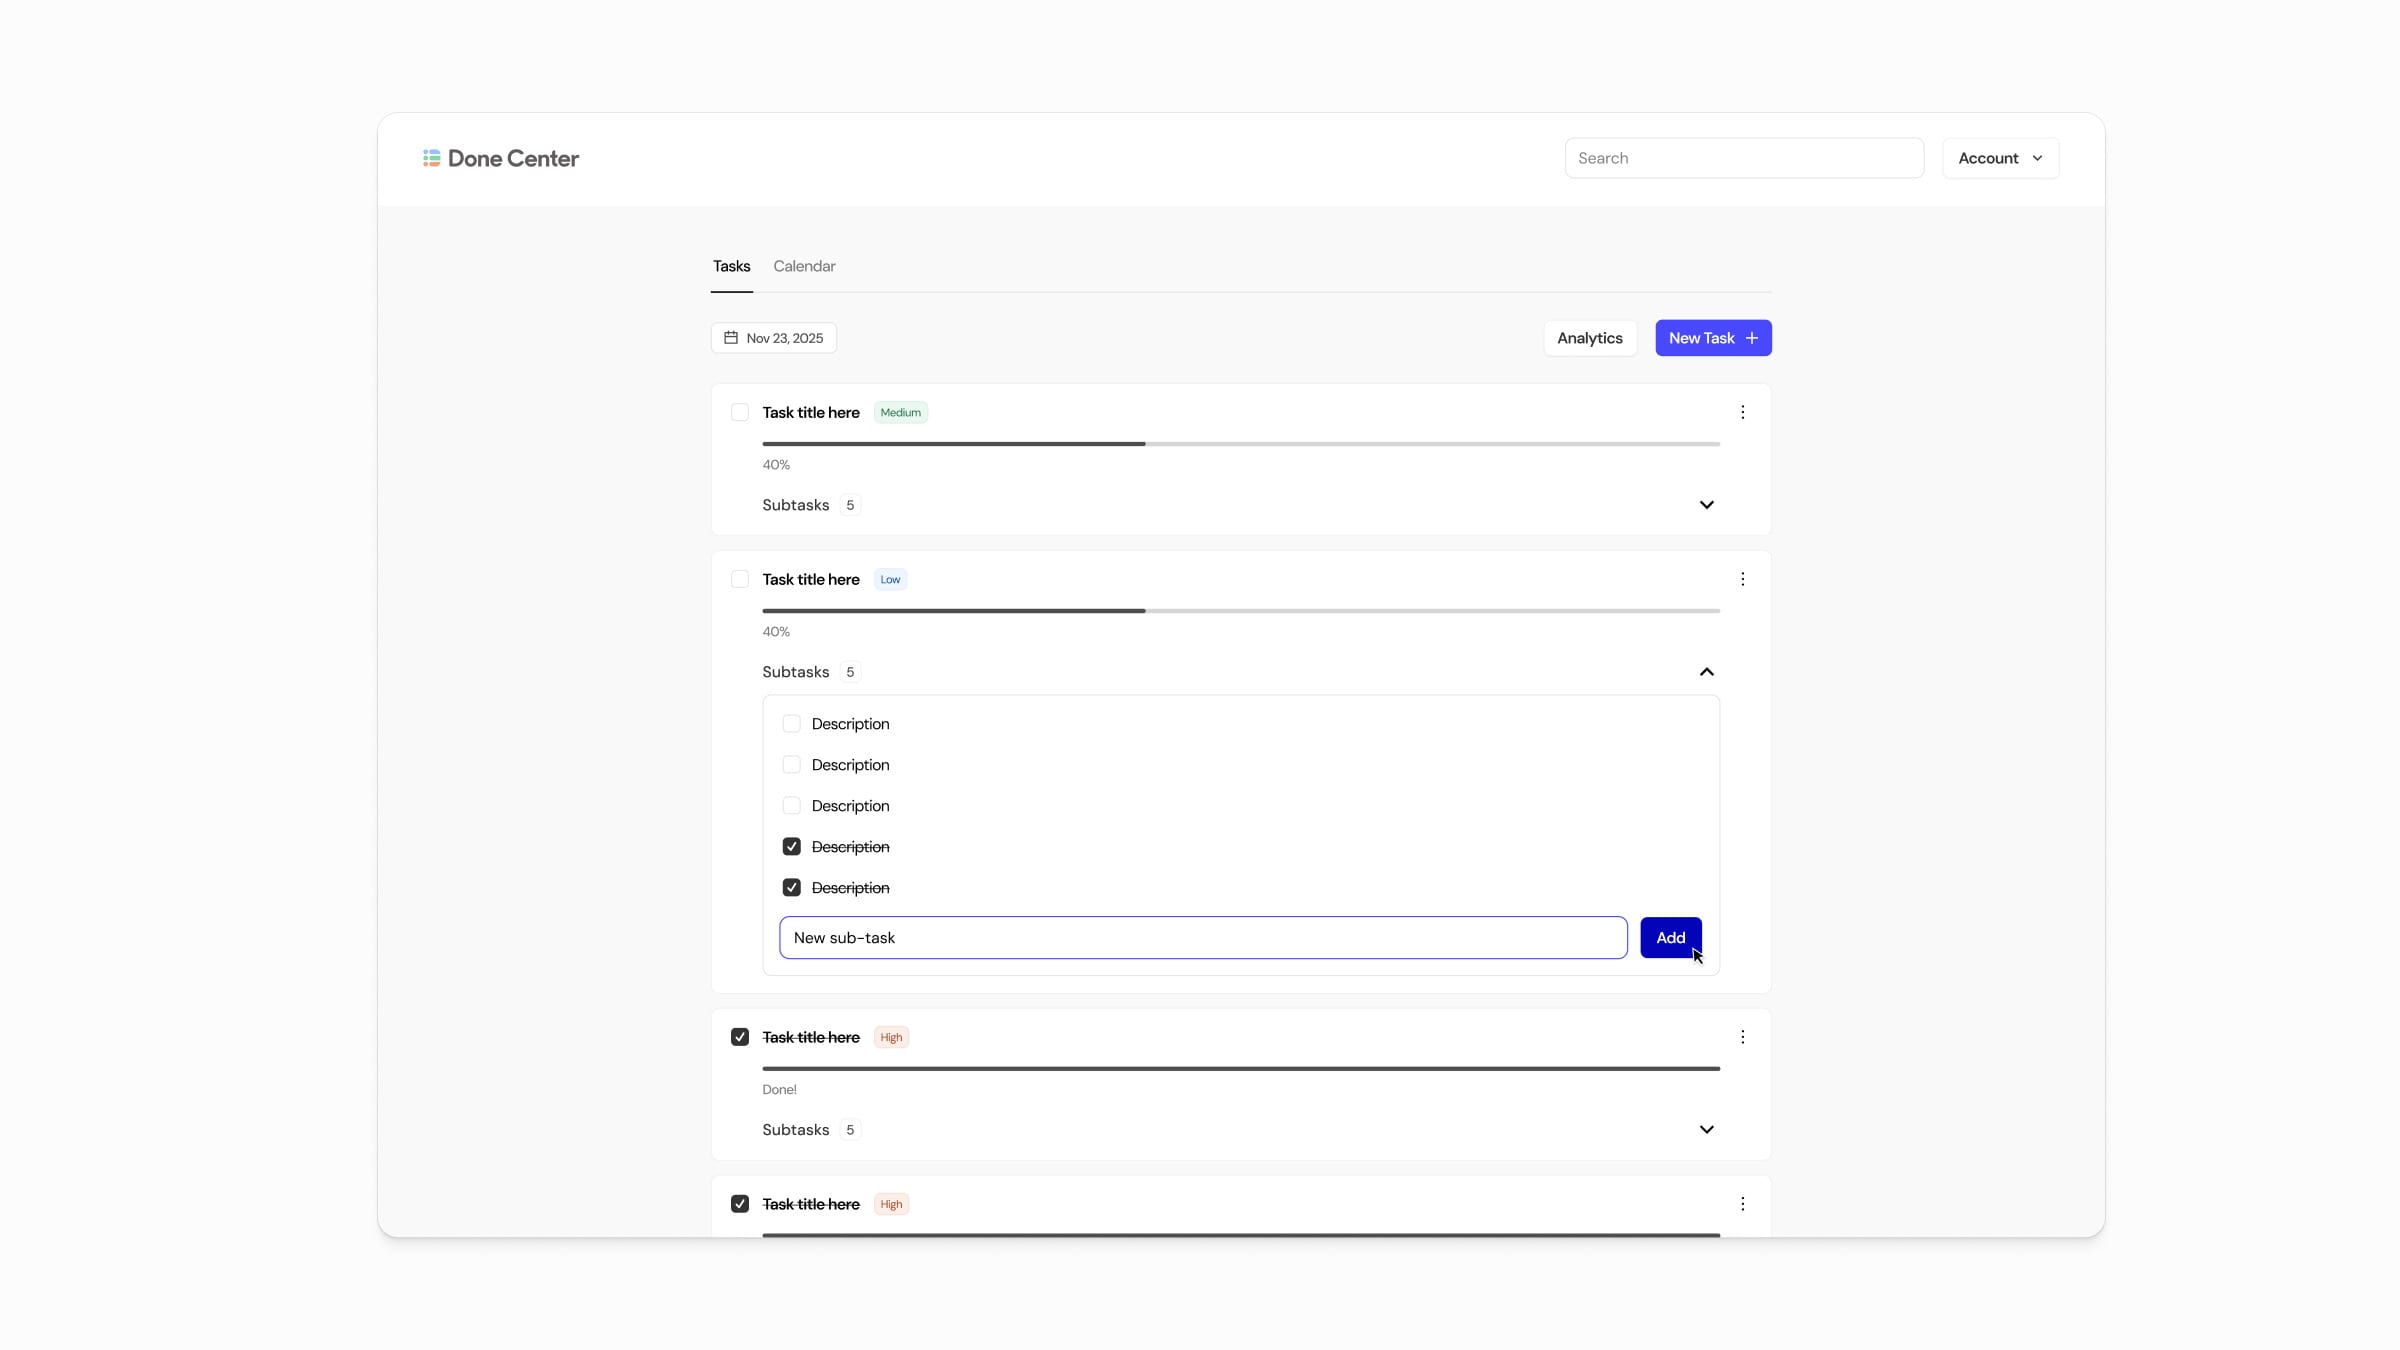Click the plus icon in New Task button
Viewport: 2400px width, 1350px height.
pos(1751,338)
